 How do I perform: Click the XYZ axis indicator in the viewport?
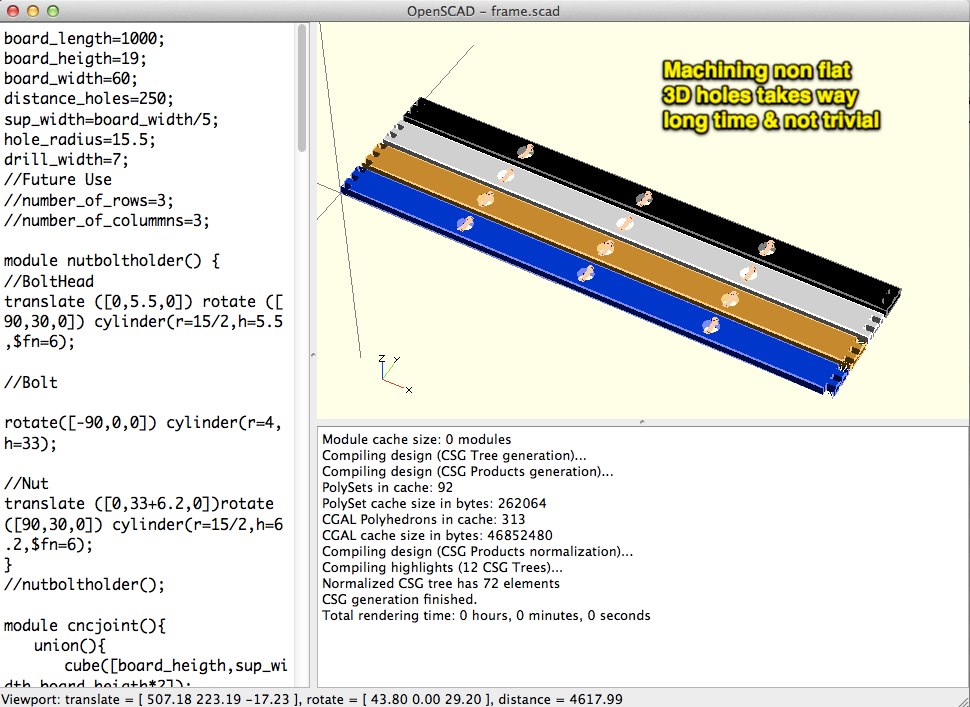pyautogui.click(x=394, y=374)
